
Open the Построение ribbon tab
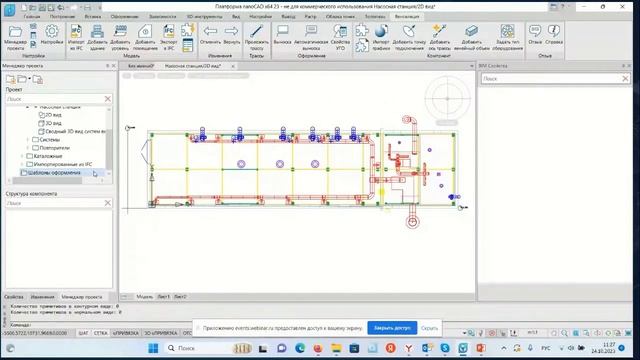pyautogui.click(x=62, y=17)
